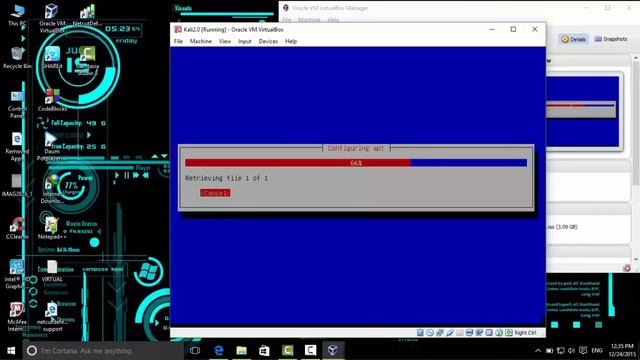Click the keyboard capture icon near Right Ctrl

(509, 333)
